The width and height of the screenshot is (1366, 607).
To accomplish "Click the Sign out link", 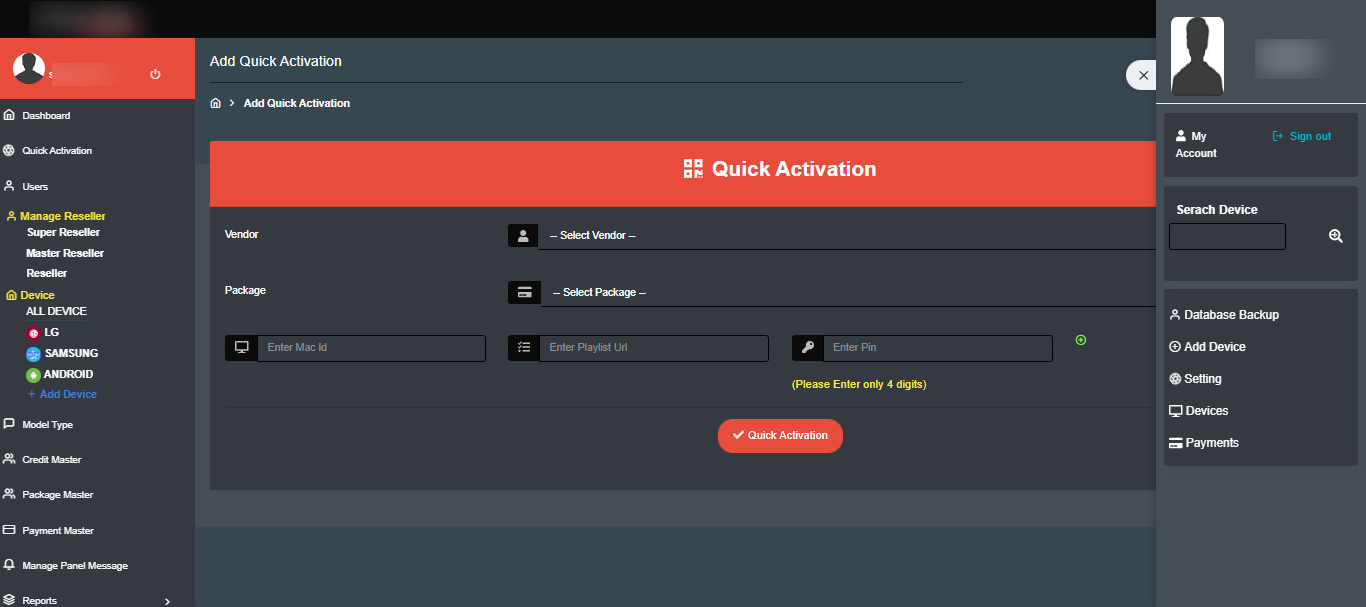I will pos(1309,136).
